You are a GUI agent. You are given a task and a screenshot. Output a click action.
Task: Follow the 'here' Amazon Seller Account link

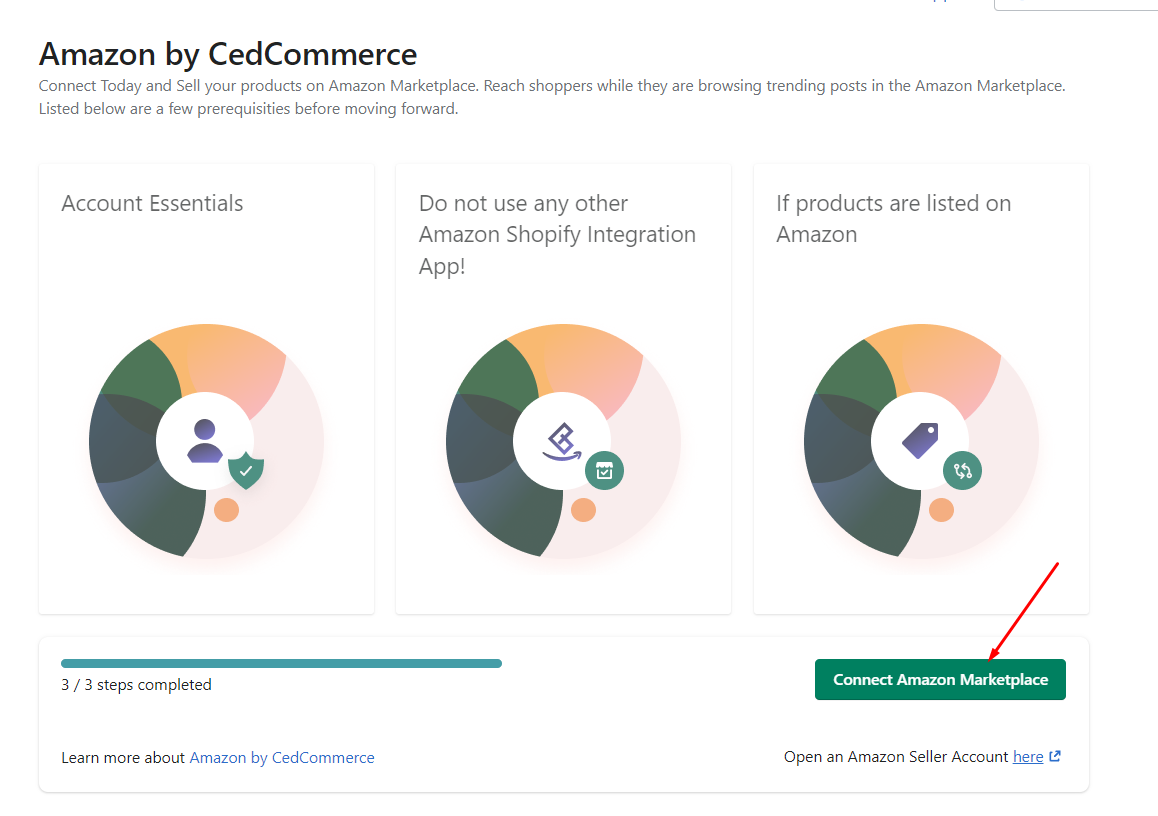1028,757
